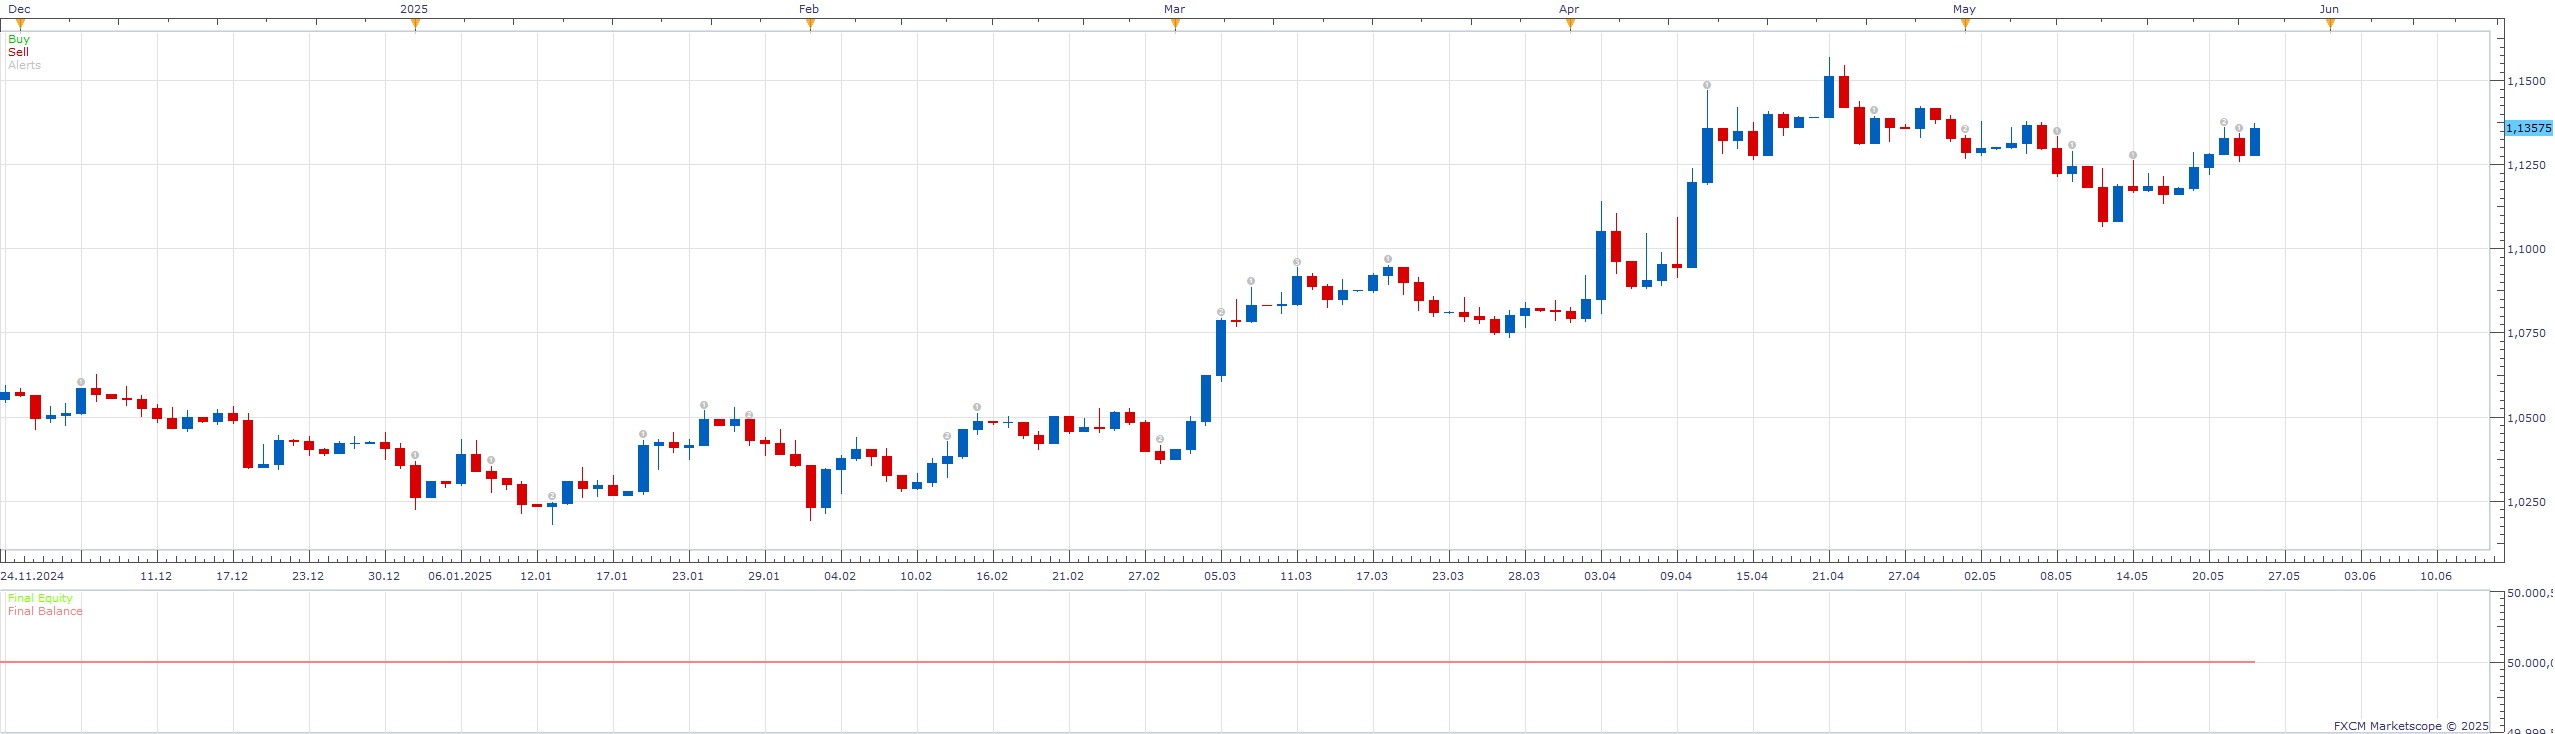Screen dimensions: 2555x734
Task: Click the 1,0250 price axis label
Action: [2526, 502]
